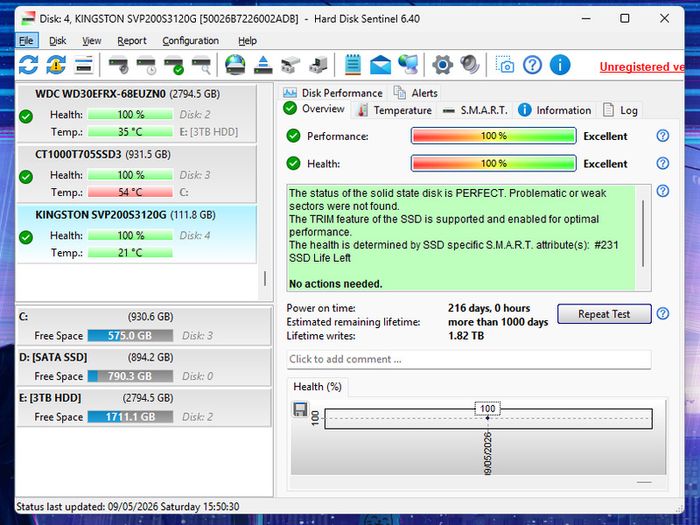Select the Health (%) graph tab
Viewport: 700px width, 525px height.
click(317, 387)
